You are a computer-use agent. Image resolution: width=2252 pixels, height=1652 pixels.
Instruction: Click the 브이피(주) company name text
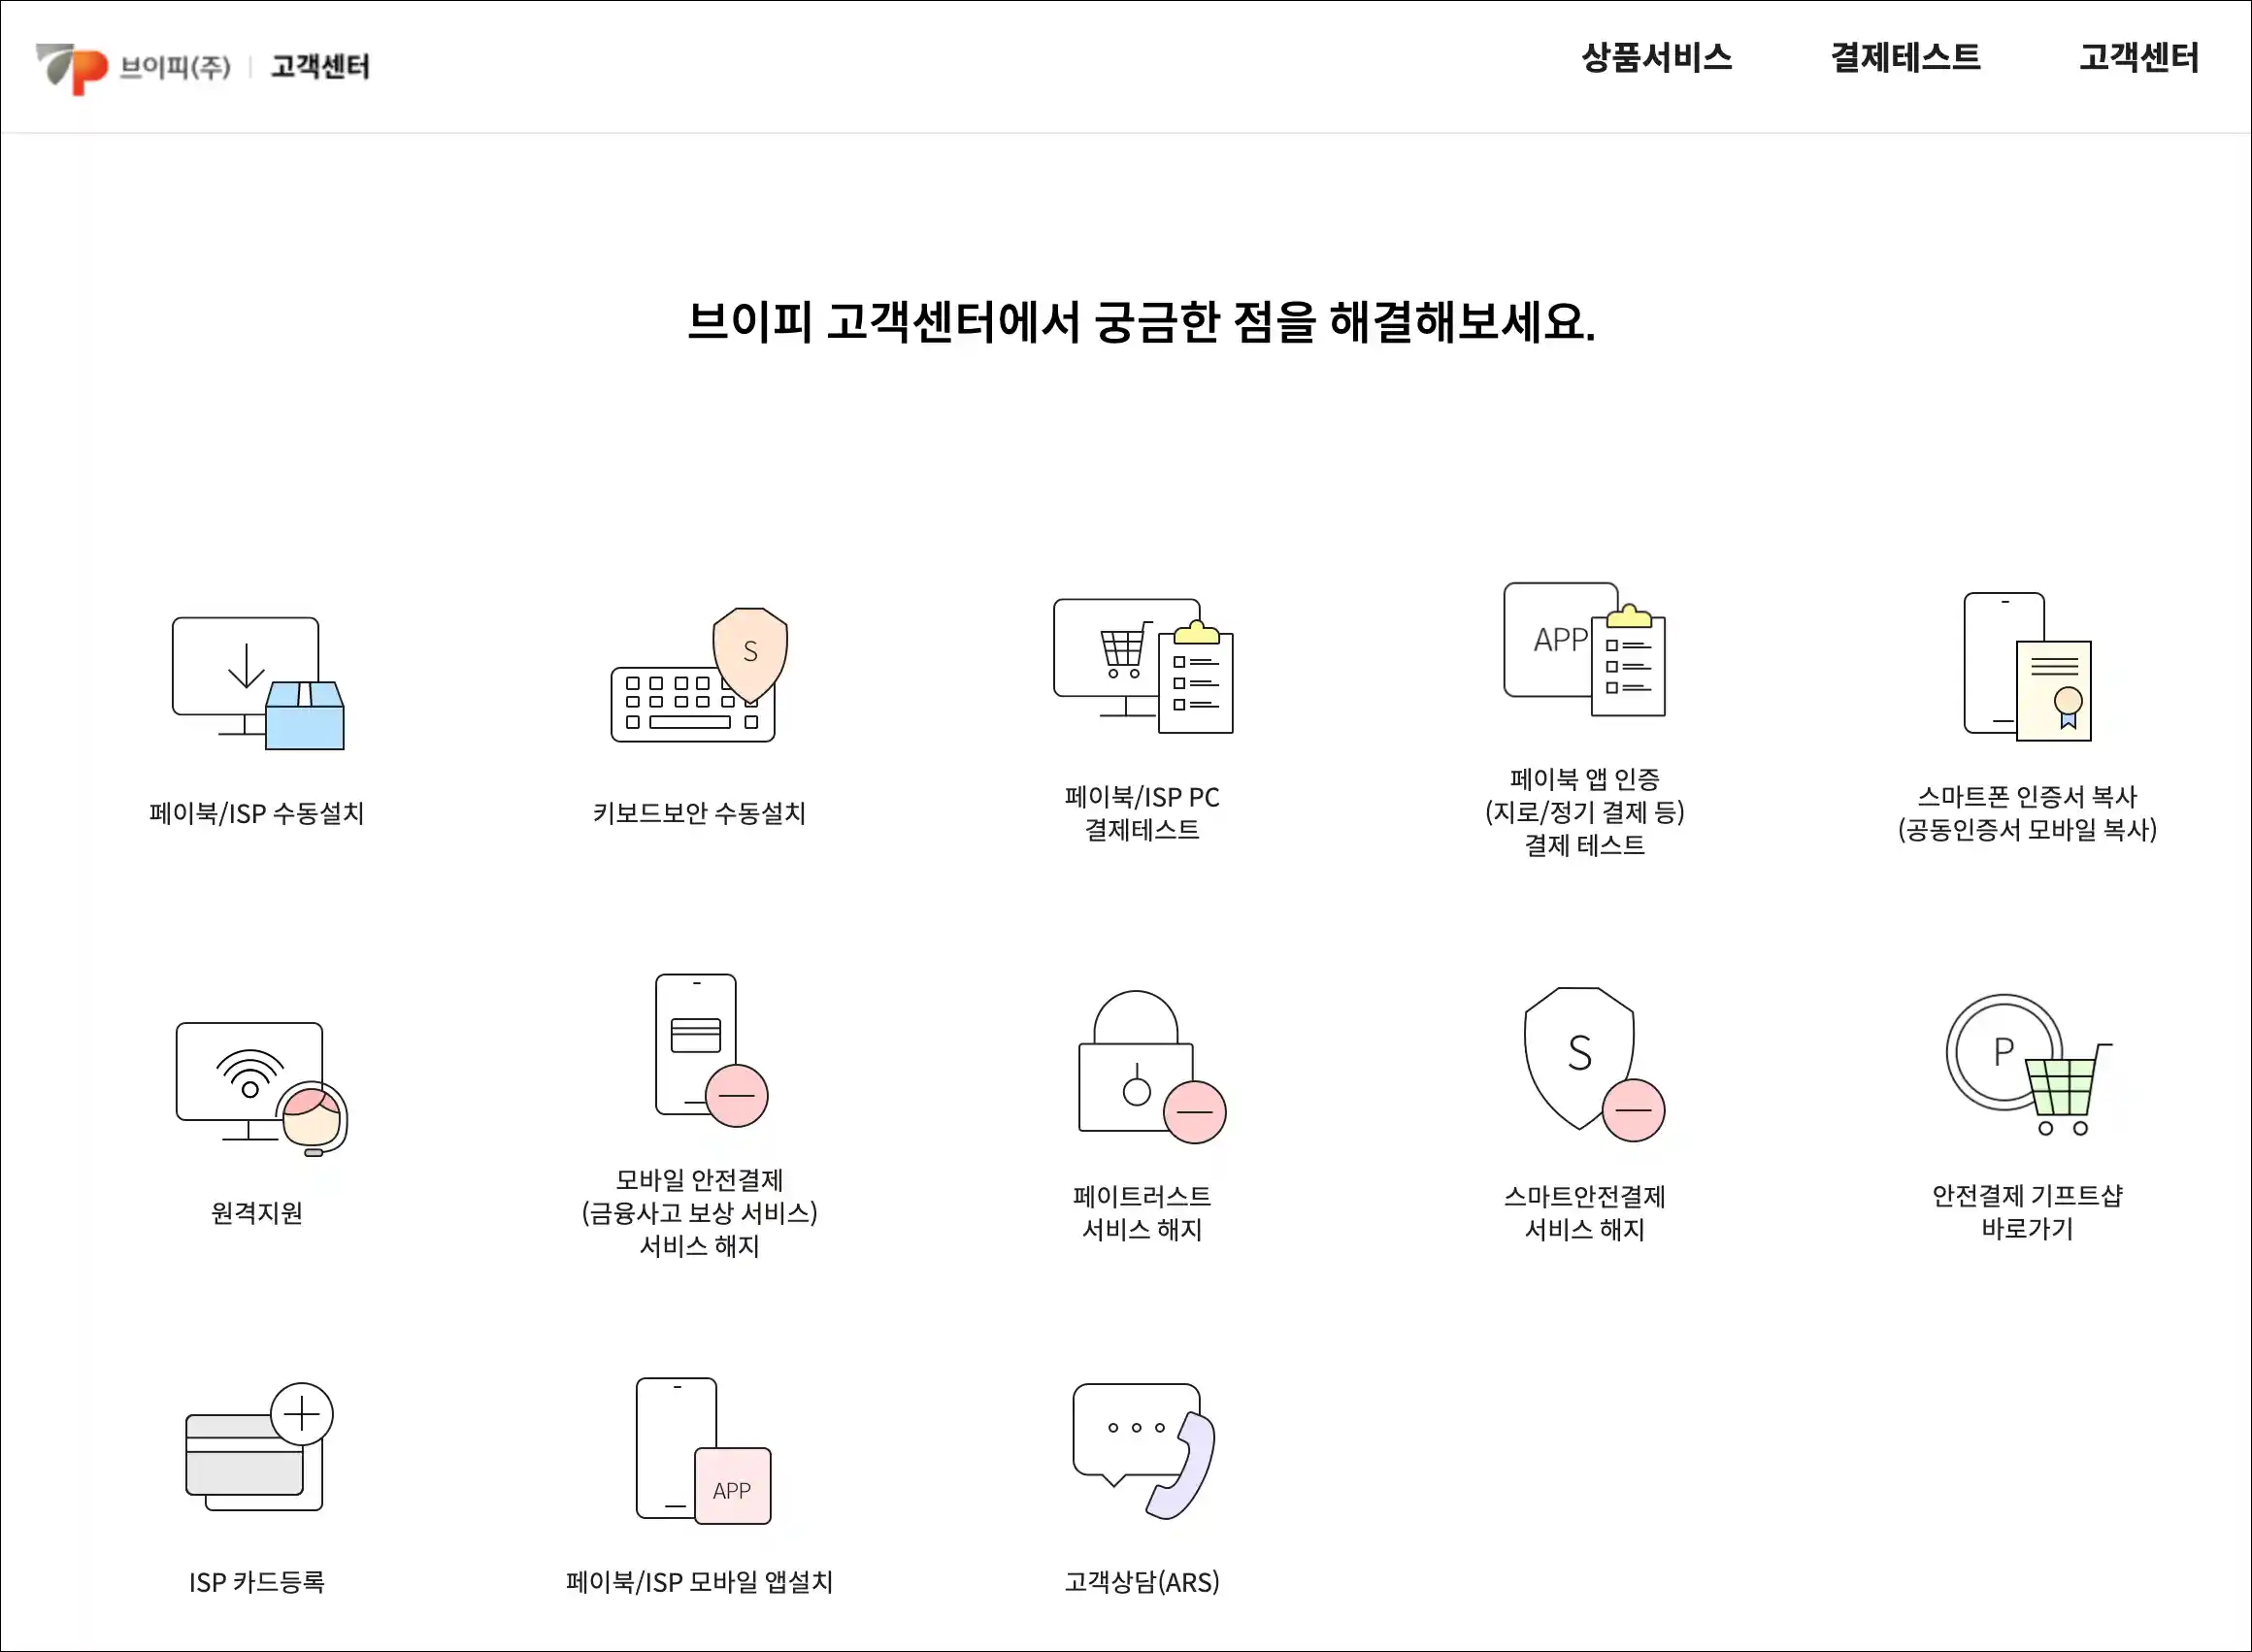click(x=175, y=67)
